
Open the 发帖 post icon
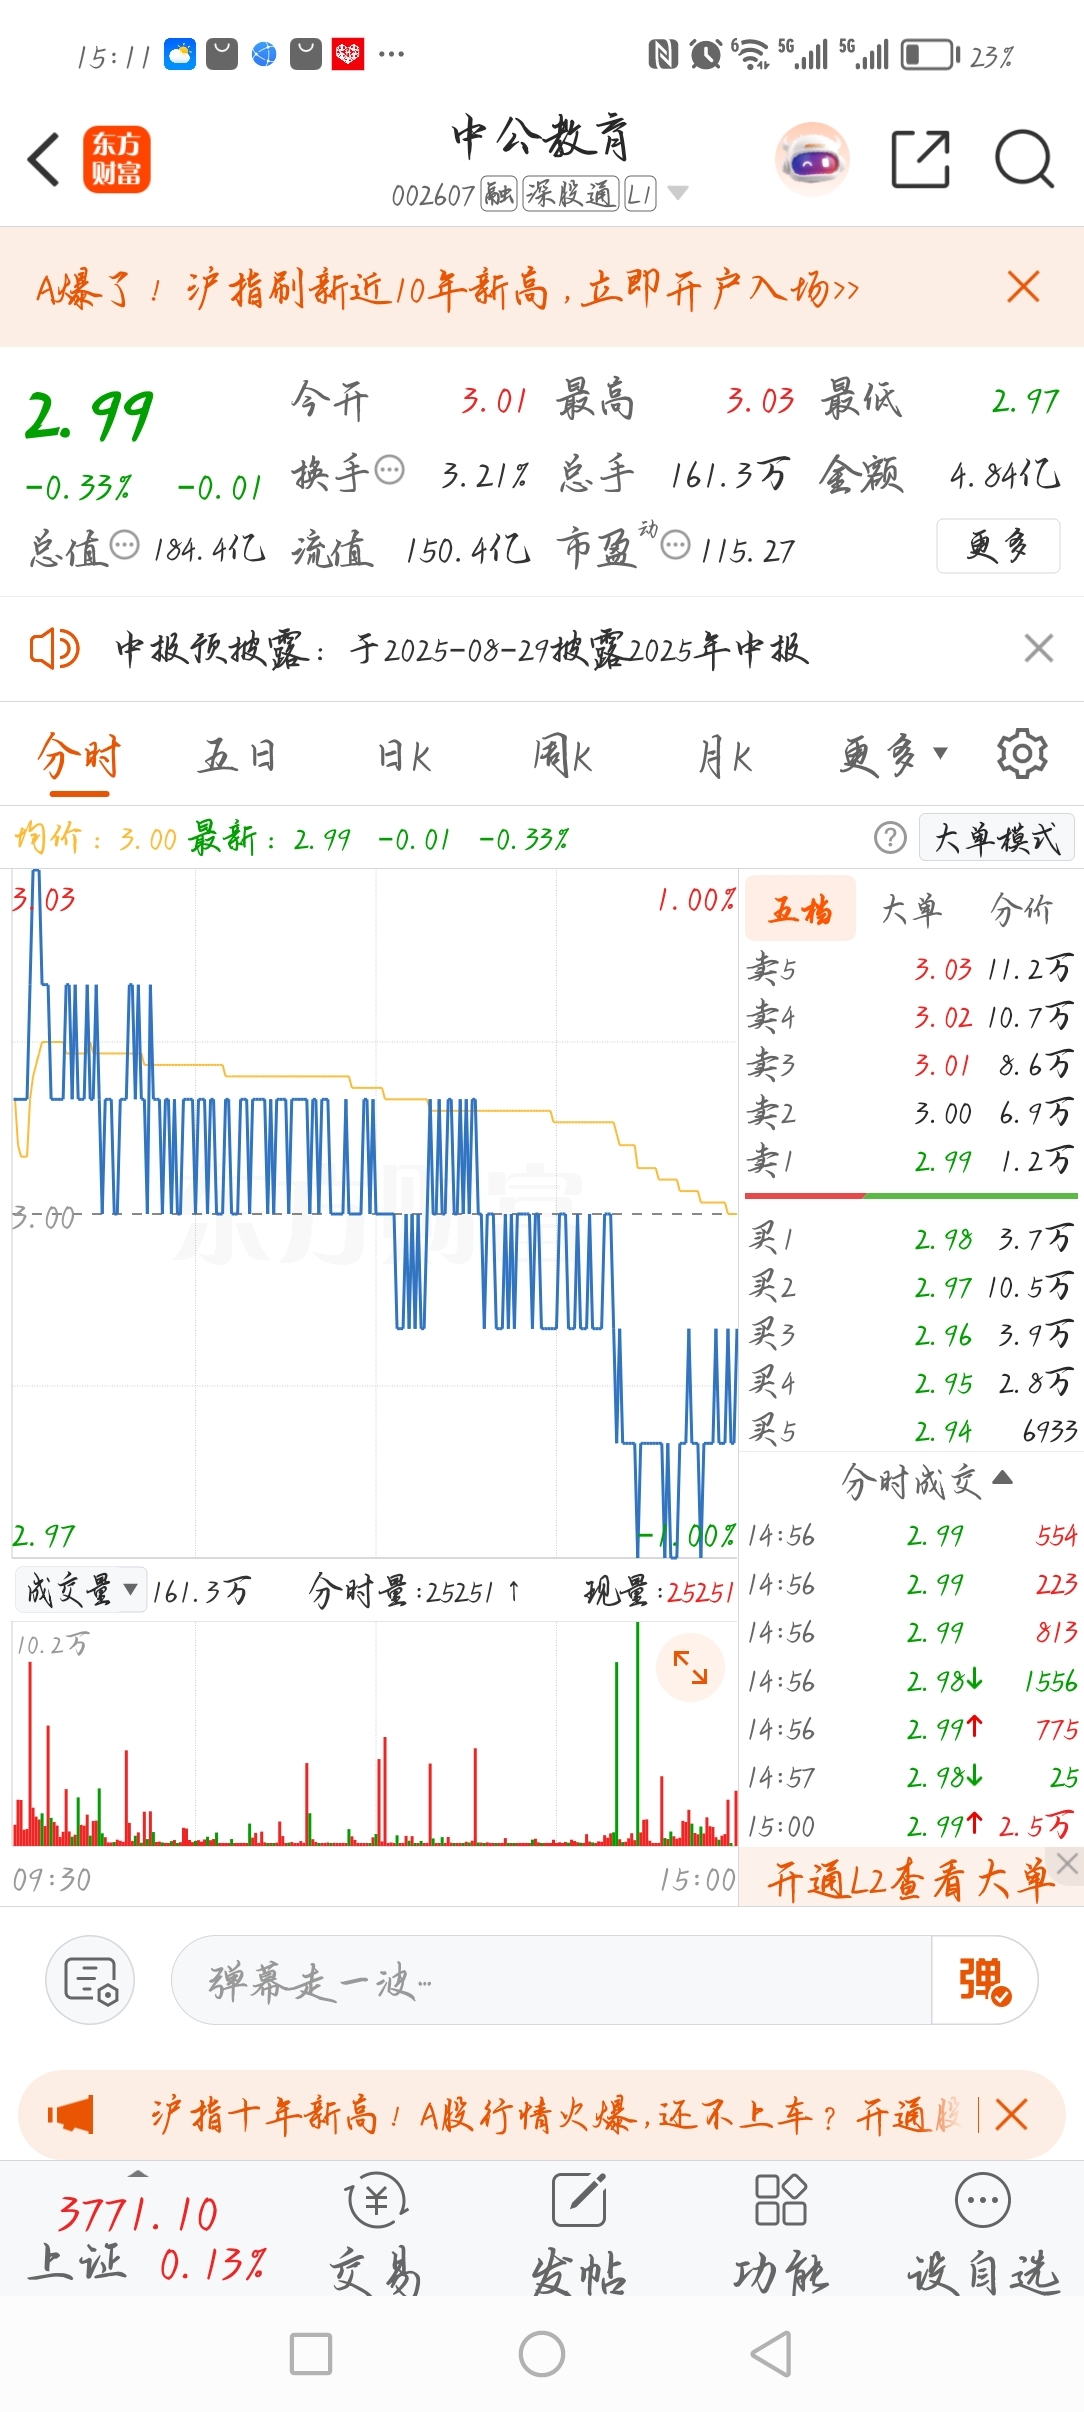click(579, 2232)
